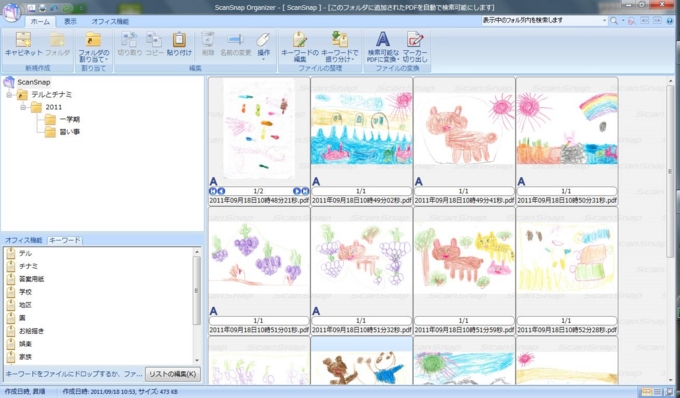Click the next search result arrow icon
680x398 pixels.
tap(657, 21)
